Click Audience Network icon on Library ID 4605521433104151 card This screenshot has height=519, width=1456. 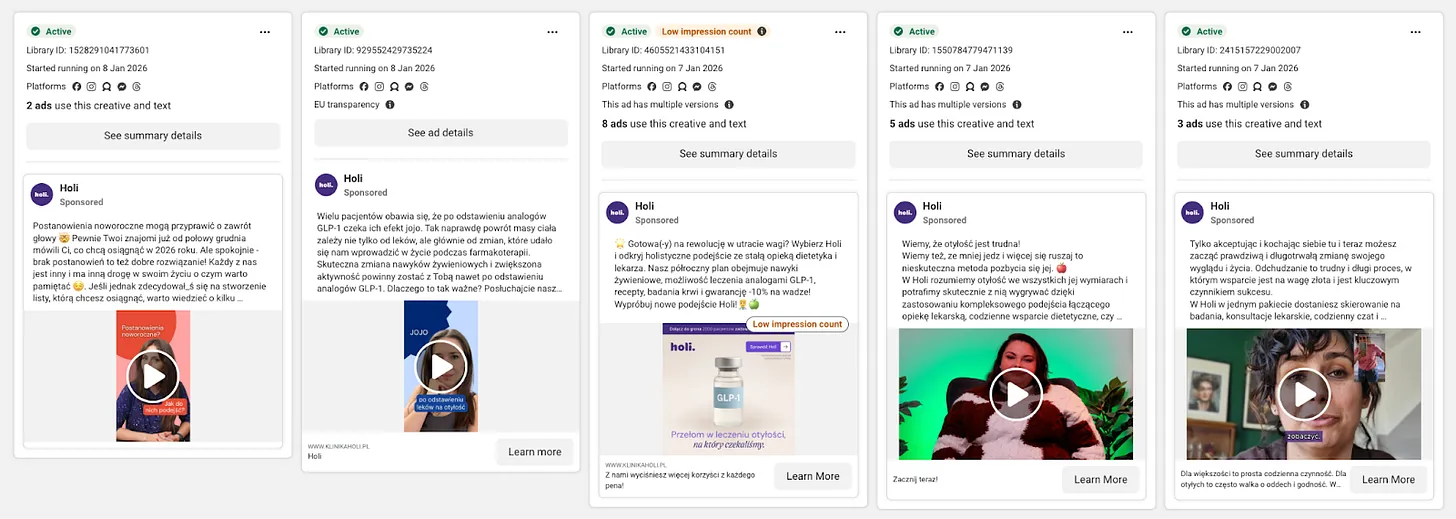tap(683, 87)
